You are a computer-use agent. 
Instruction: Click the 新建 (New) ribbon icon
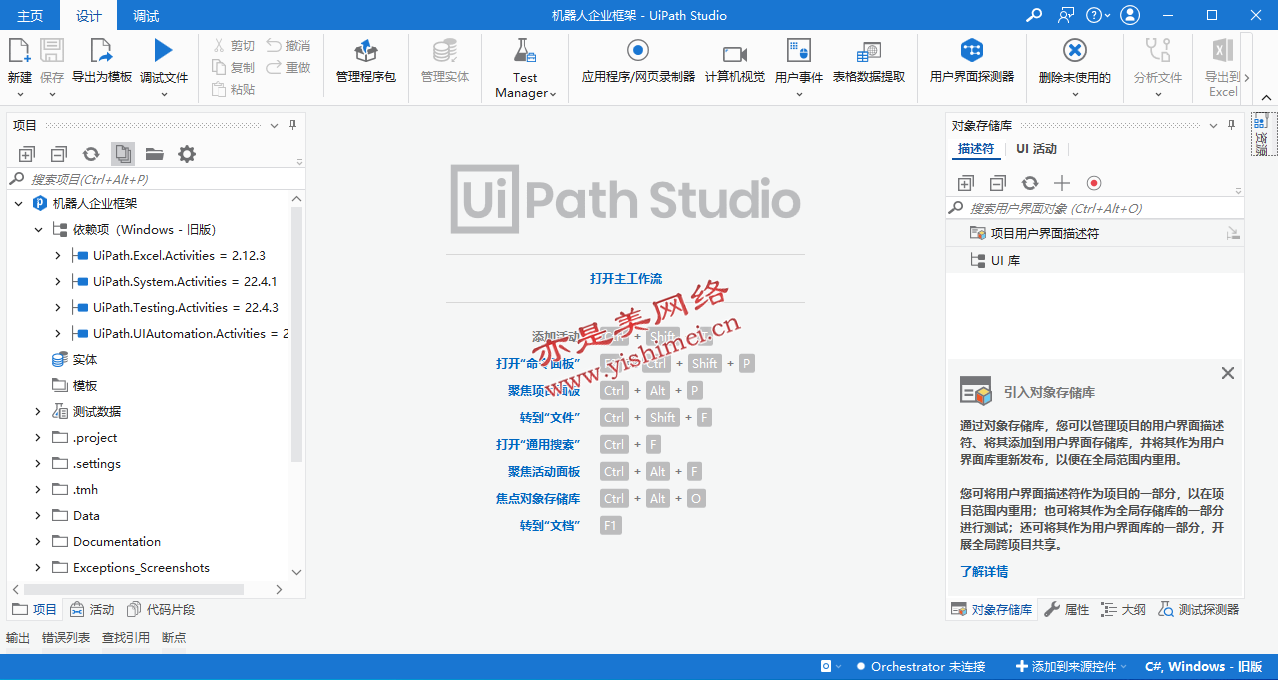pos(19,51)
